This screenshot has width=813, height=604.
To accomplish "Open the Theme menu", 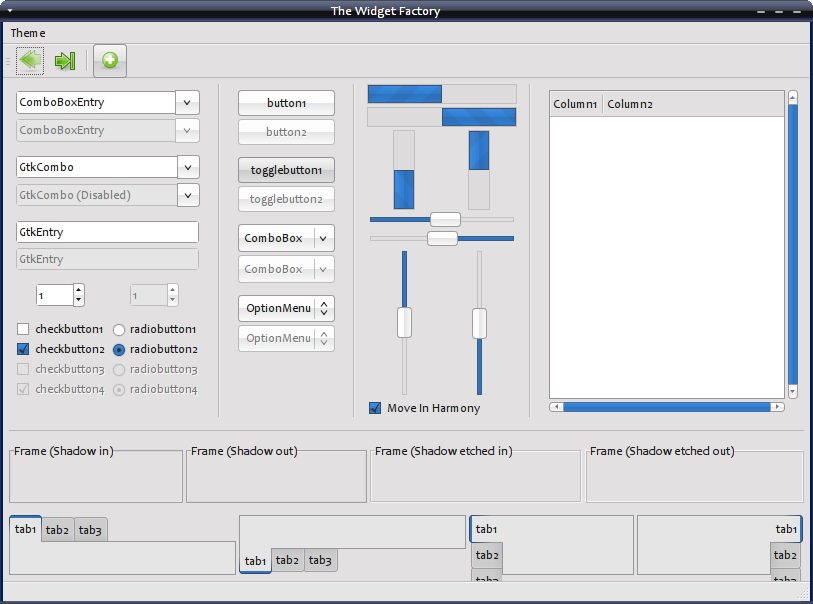I will pos(28,33).
